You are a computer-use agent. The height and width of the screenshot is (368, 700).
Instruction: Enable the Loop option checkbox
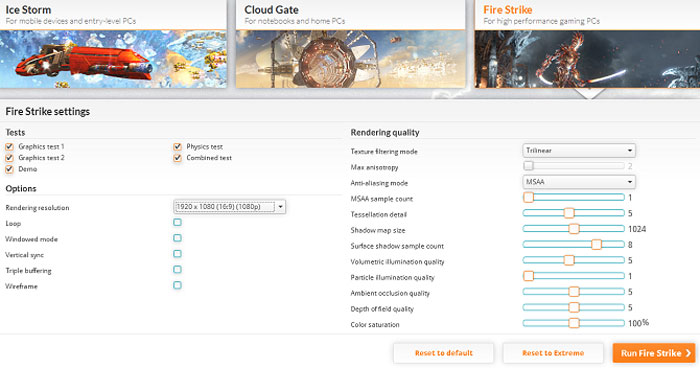tap(177, 222)
